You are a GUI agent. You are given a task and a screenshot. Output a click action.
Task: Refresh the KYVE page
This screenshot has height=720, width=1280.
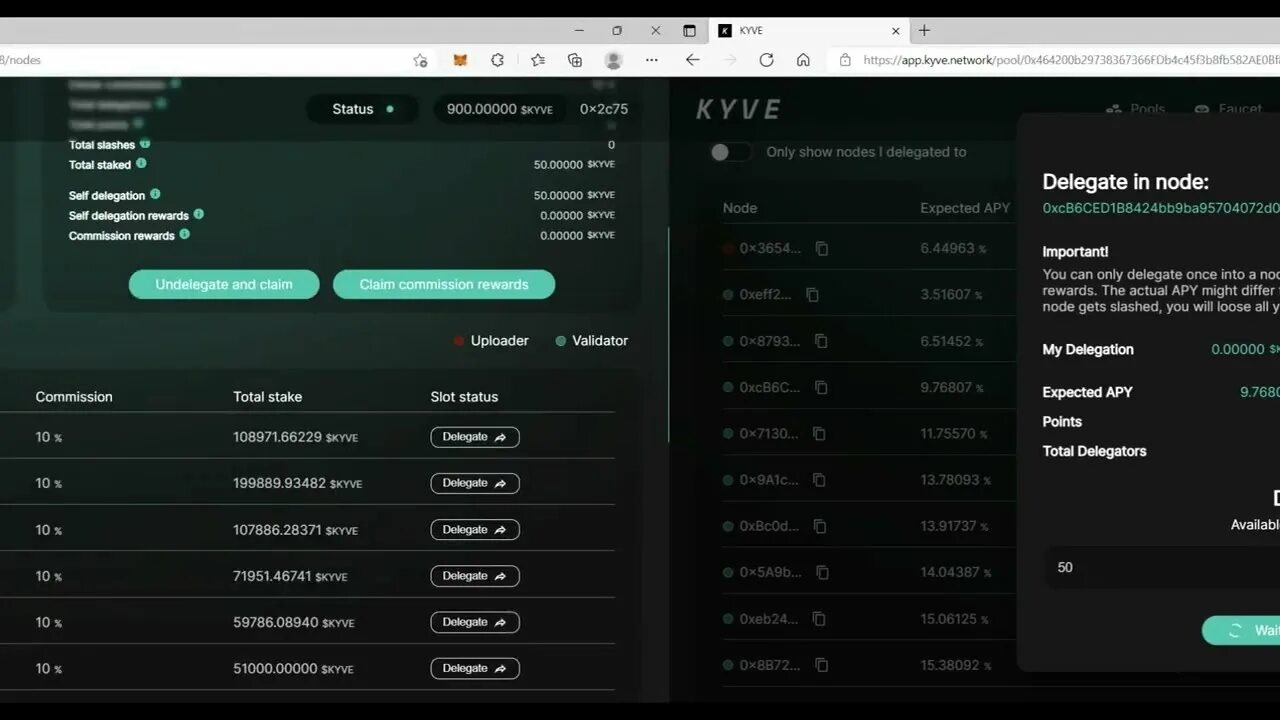coord(766,60)
